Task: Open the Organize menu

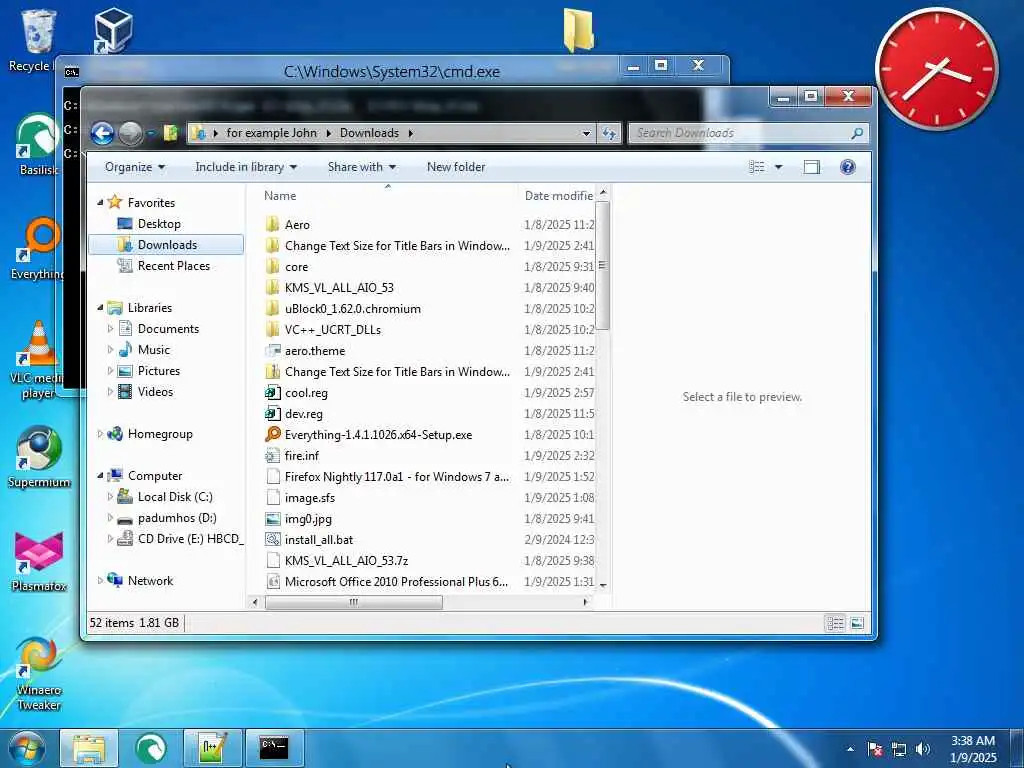Action: tap(135, 167)
